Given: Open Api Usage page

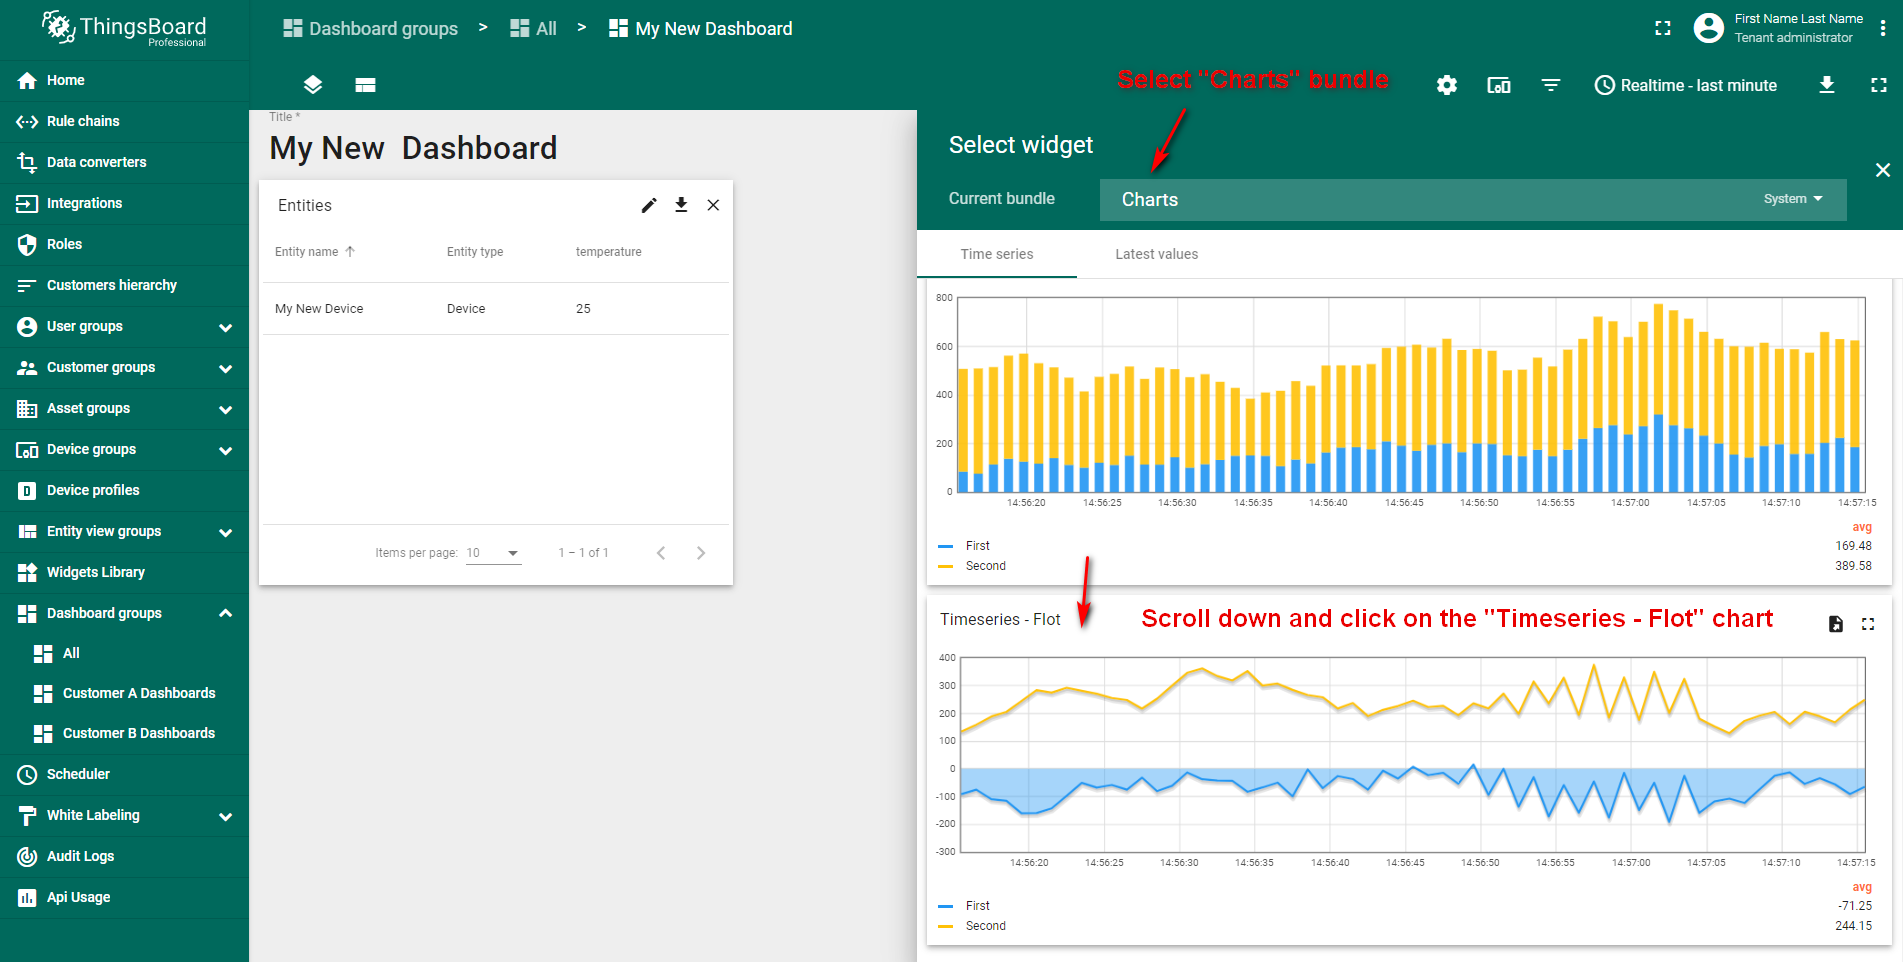Looking at the screenshot, I should coord(124,897).
